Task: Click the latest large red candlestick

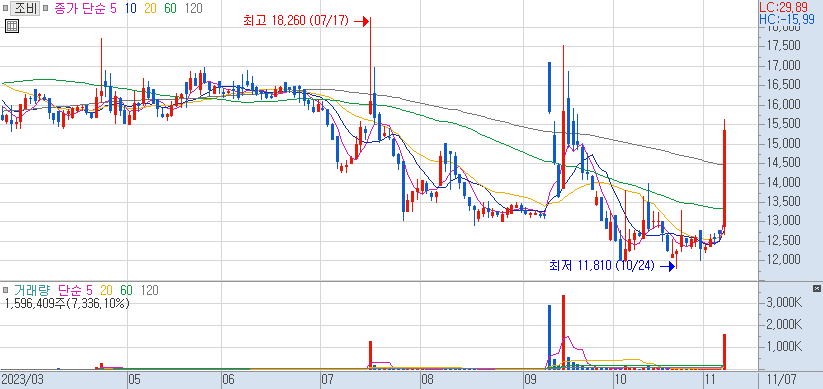Action: (724, 178)
